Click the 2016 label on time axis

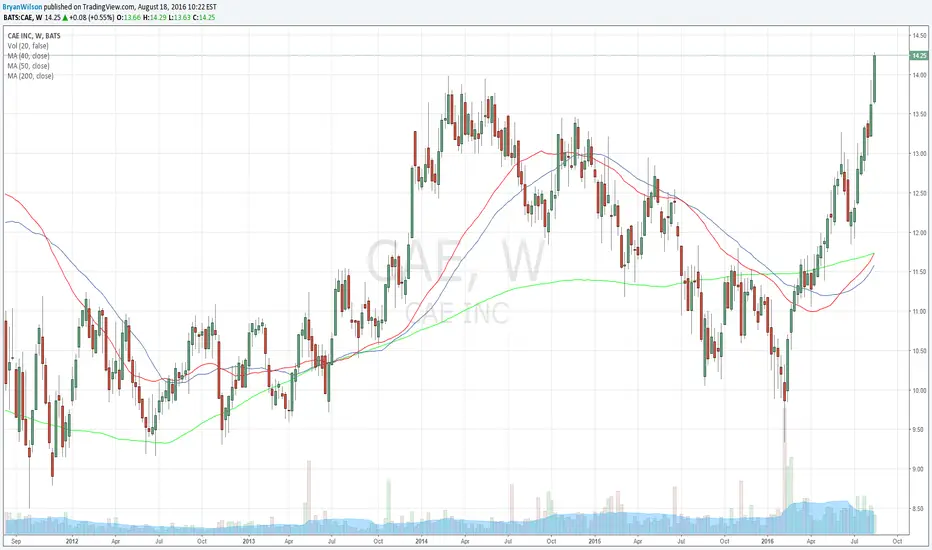point(768,541)
